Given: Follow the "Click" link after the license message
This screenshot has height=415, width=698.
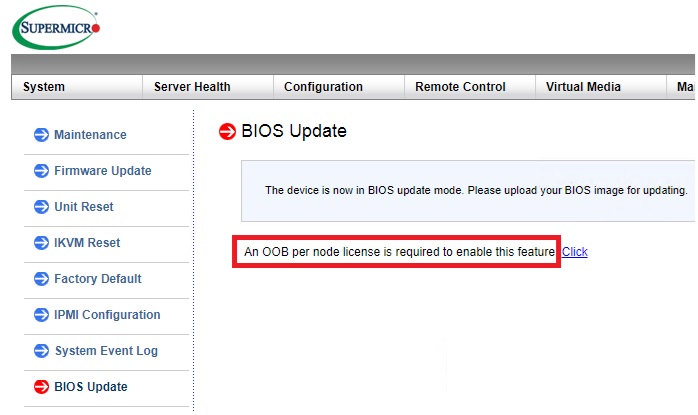Looking at the screenshot, I should [x=574, y=252].
